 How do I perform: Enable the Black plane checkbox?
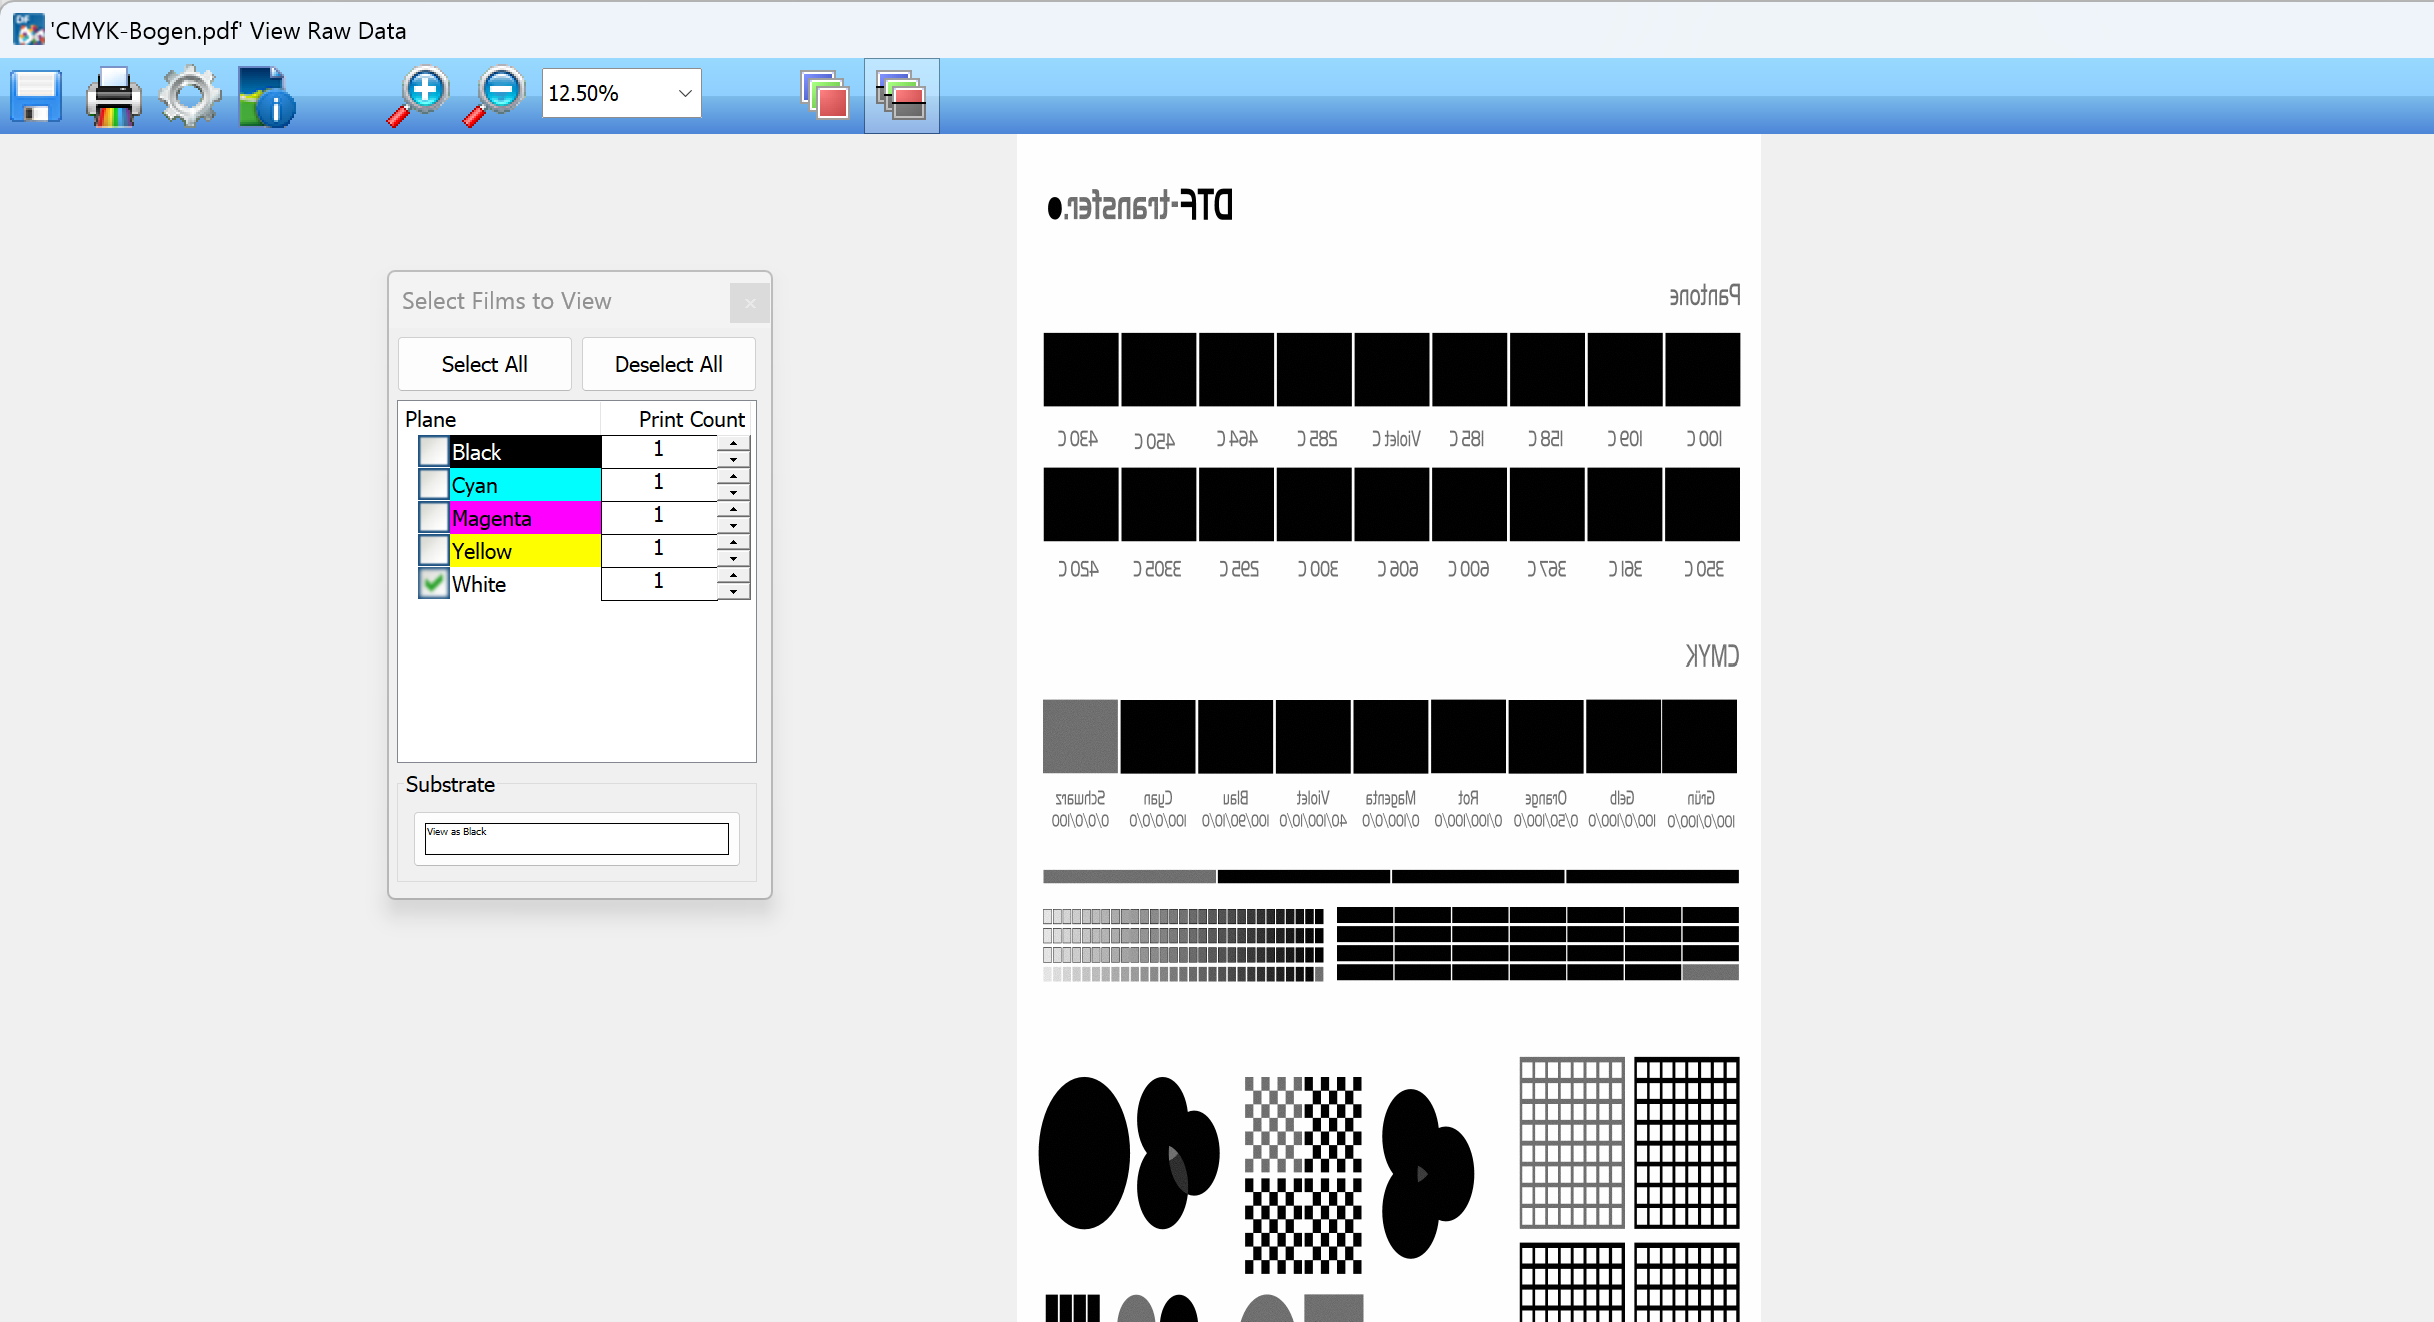pyautogui.click(x=433, y=451)
